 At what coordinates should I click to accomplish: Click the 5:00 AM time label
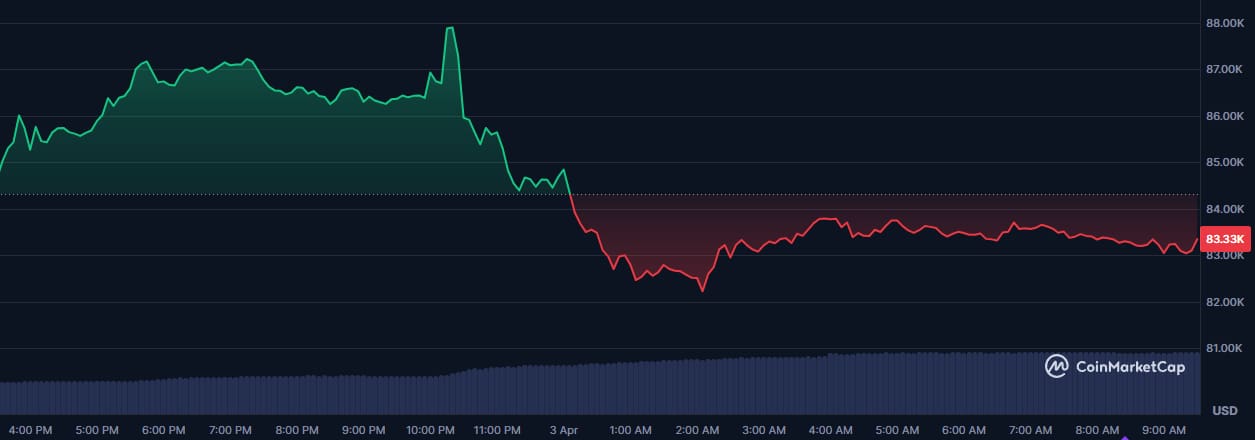coord(898,430)
